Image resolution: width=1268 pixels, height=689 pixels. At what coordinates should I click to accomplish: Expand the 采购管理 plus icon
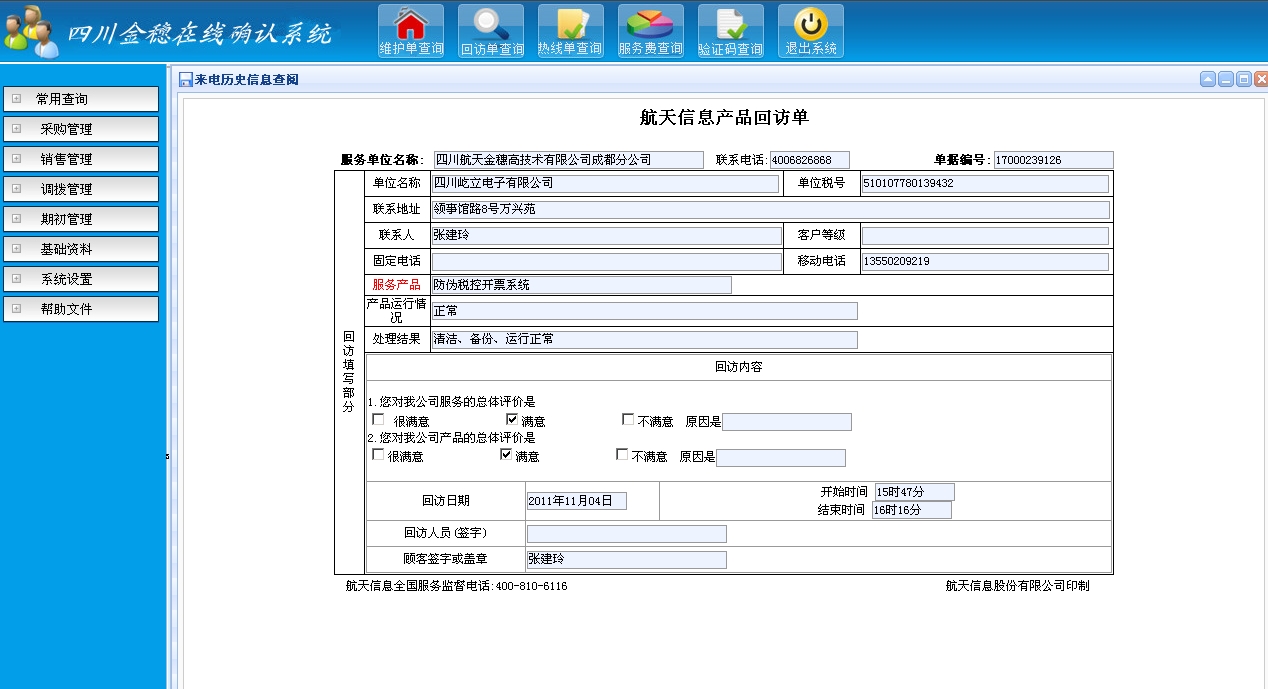16,129
